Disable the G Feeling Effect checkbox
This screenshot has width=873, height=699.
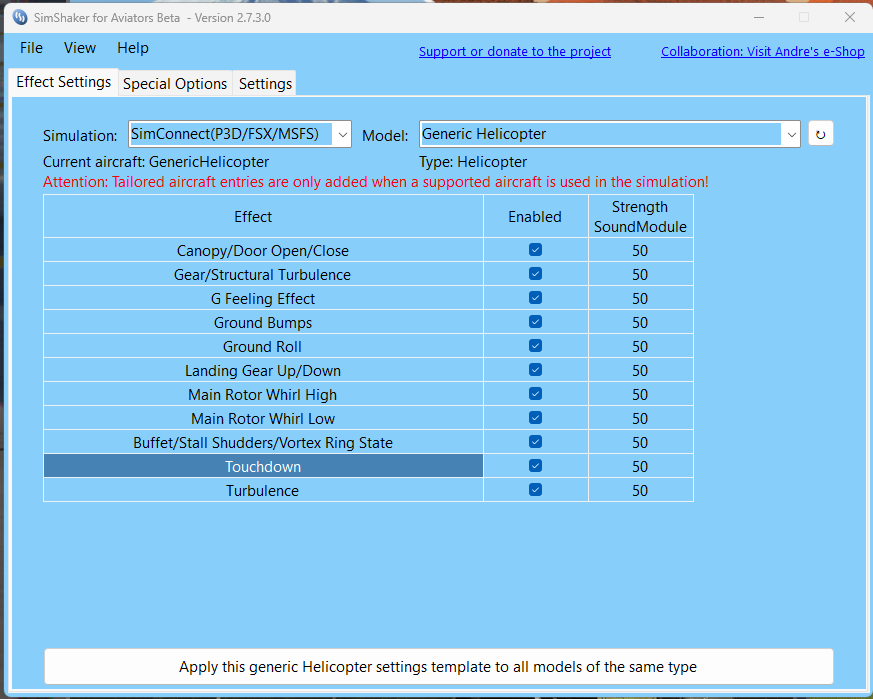tap(535, 297)
